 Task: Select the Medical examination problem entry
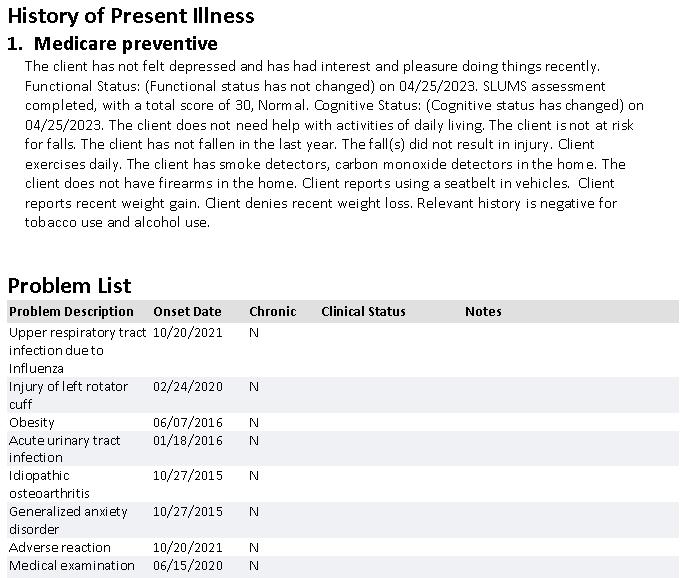71,565
